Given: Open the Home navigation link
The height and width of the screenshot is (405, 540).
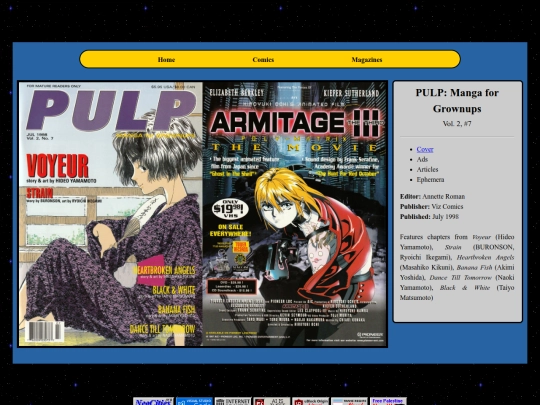Looking at the screenshot, I should coord(166,60).
